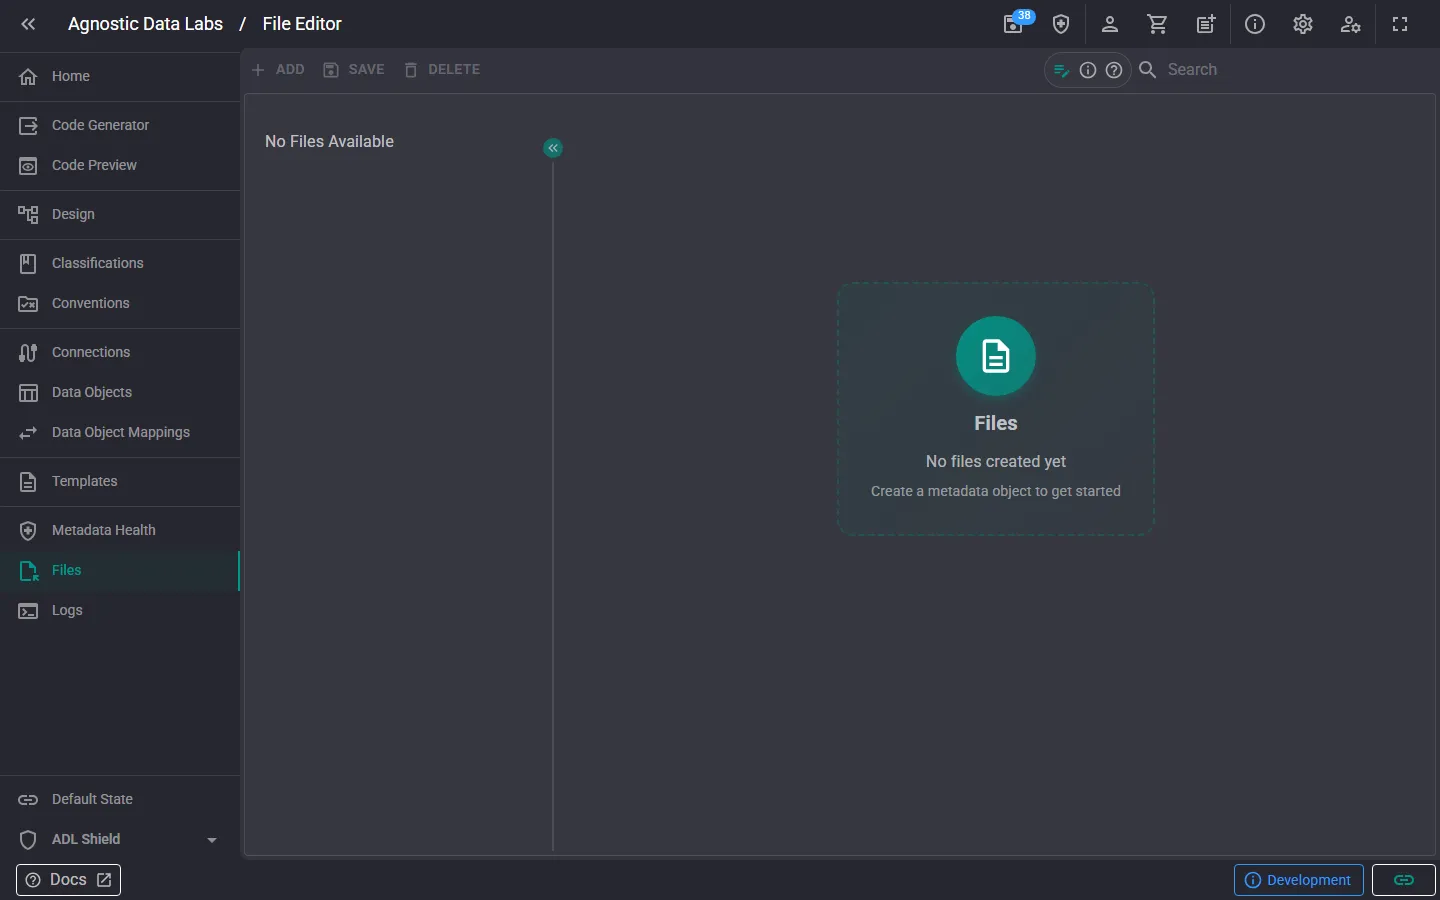Image resolution: width=1440 pixels, height=900 pixels.
Task: Click the Agnostic Data Labs breadcrumb
Action: (x=145, y=24)
